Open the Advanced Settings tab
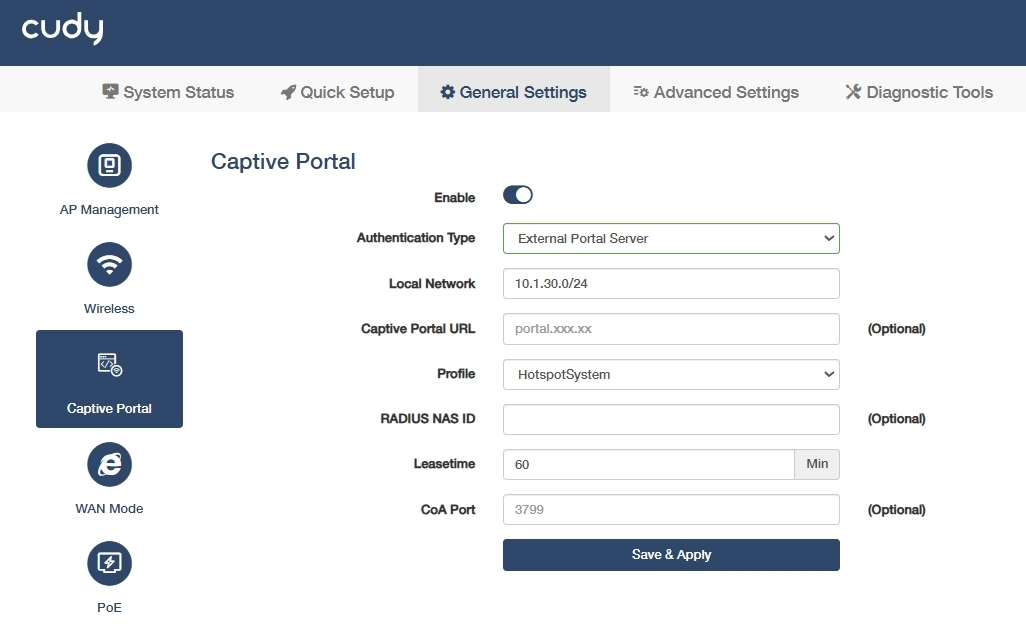1026x624 pixels. (x=716, y=92)
